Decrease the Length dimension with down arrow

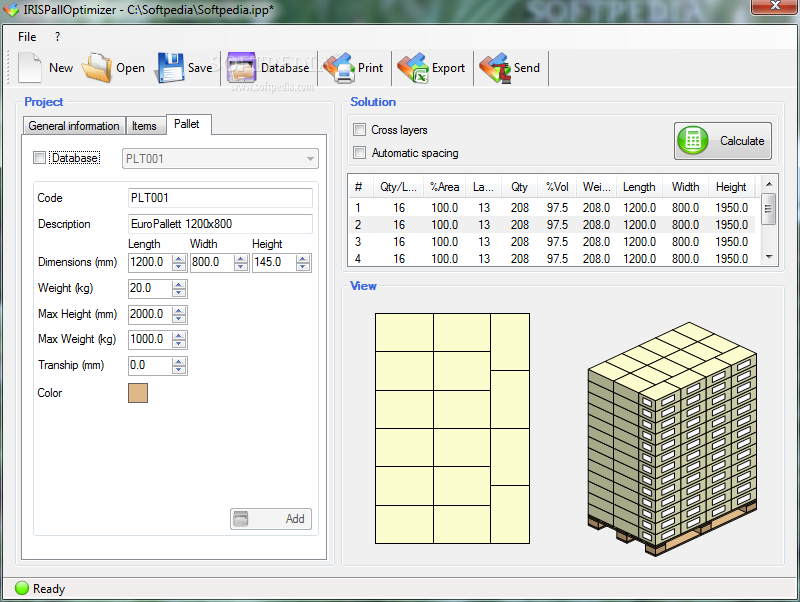tap(179, 267)
